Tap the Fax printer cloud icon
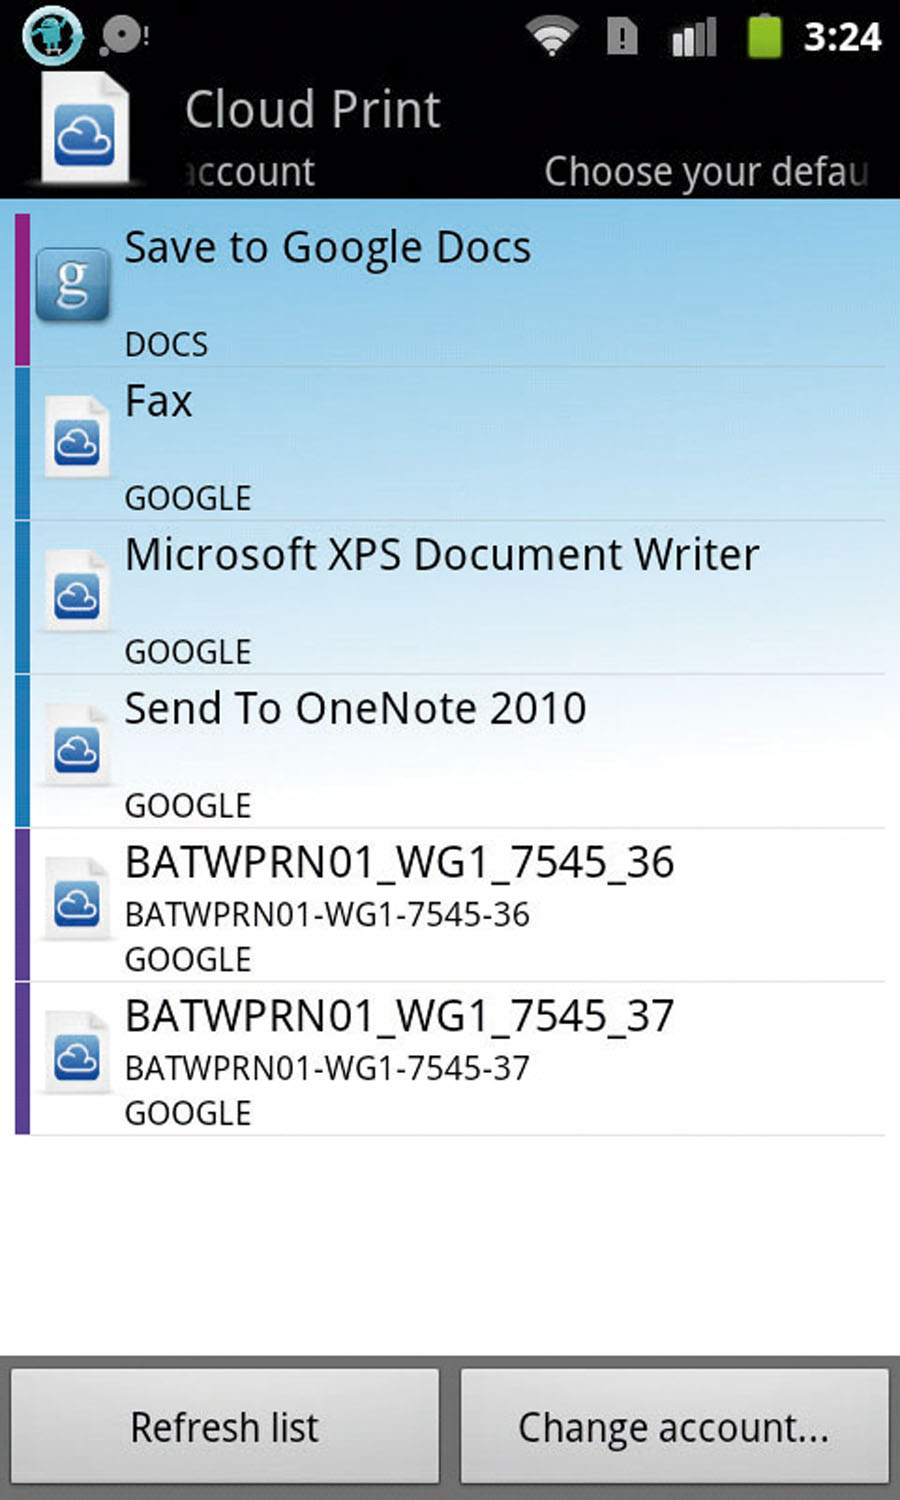The height and width of the screenshot is (1500, 900). pyautogui.click(x=76, y=438)
